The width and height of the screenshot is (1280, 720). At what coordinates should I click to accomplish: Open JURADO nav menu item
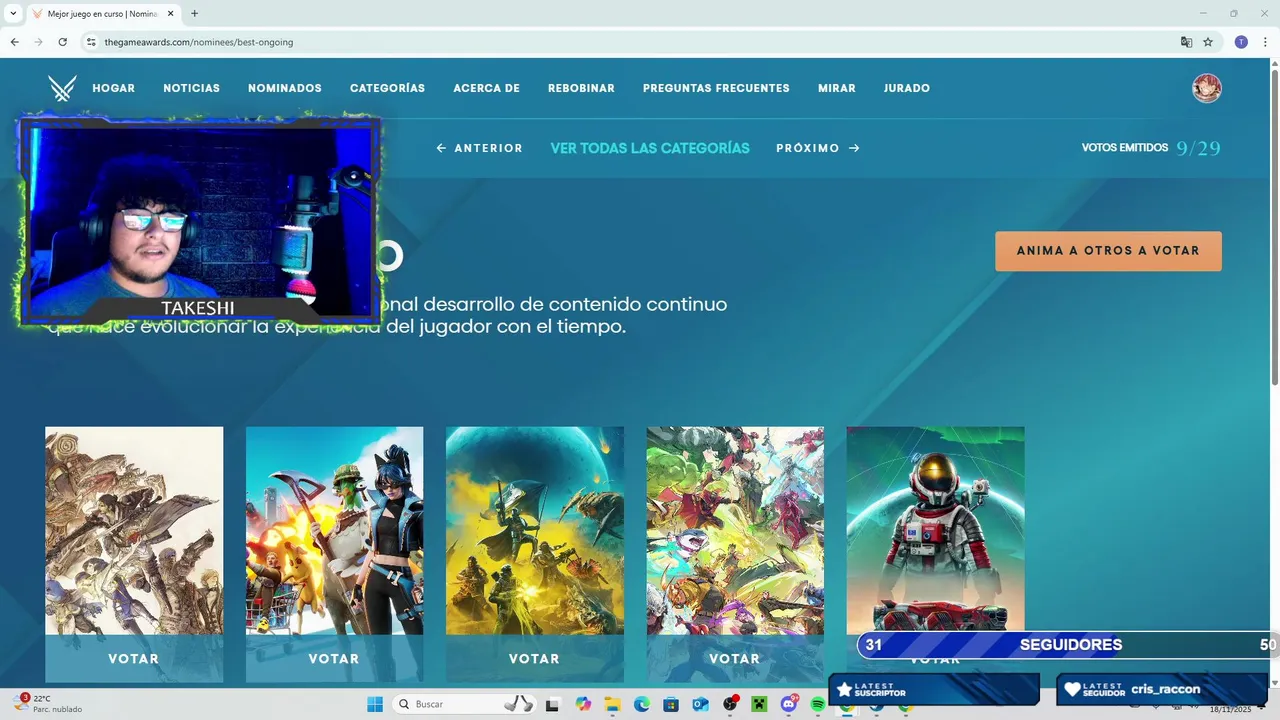(906, 88)
